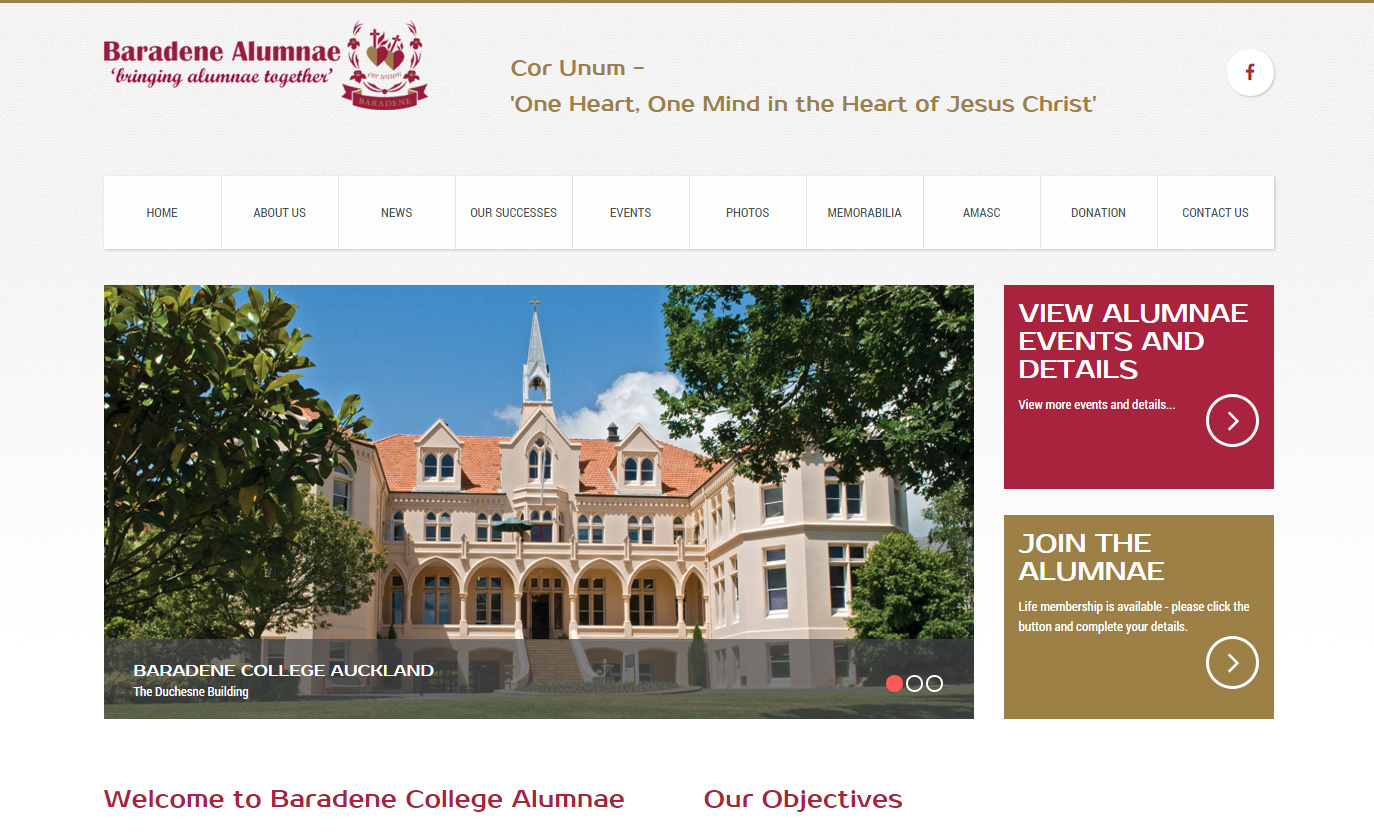Go to the Donation page
This screenshot has height=838, width=1374.
[x=1099, y=213]
